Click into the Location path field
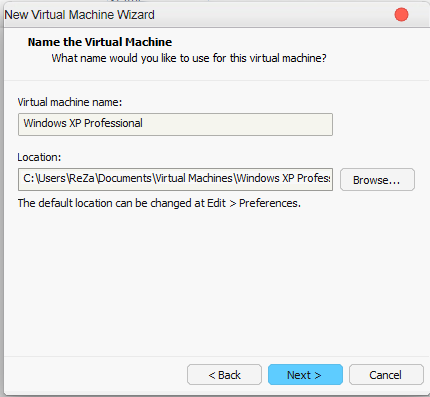The height and width of the screenshot is (397, 430). [175, 179]
